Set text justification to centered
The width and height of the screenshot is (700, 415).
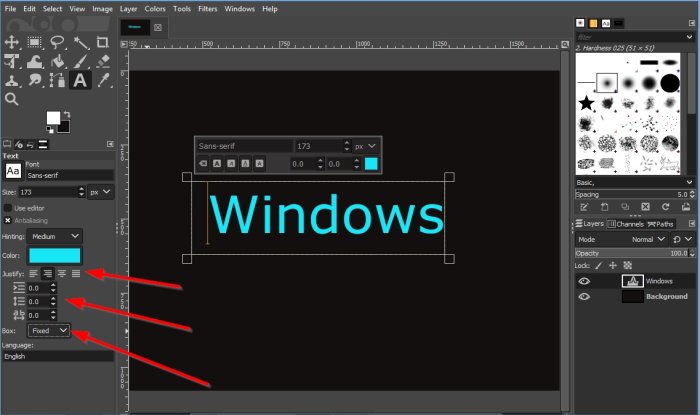[62, 274]
